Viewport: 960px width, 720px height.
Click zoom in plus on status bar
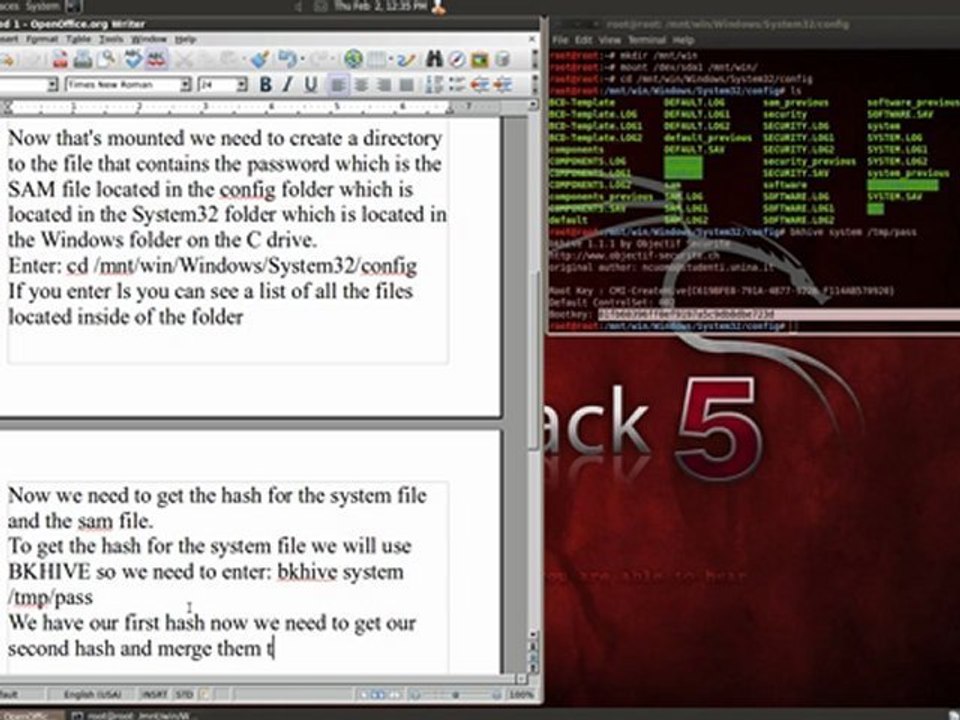(x=497, y=694)
